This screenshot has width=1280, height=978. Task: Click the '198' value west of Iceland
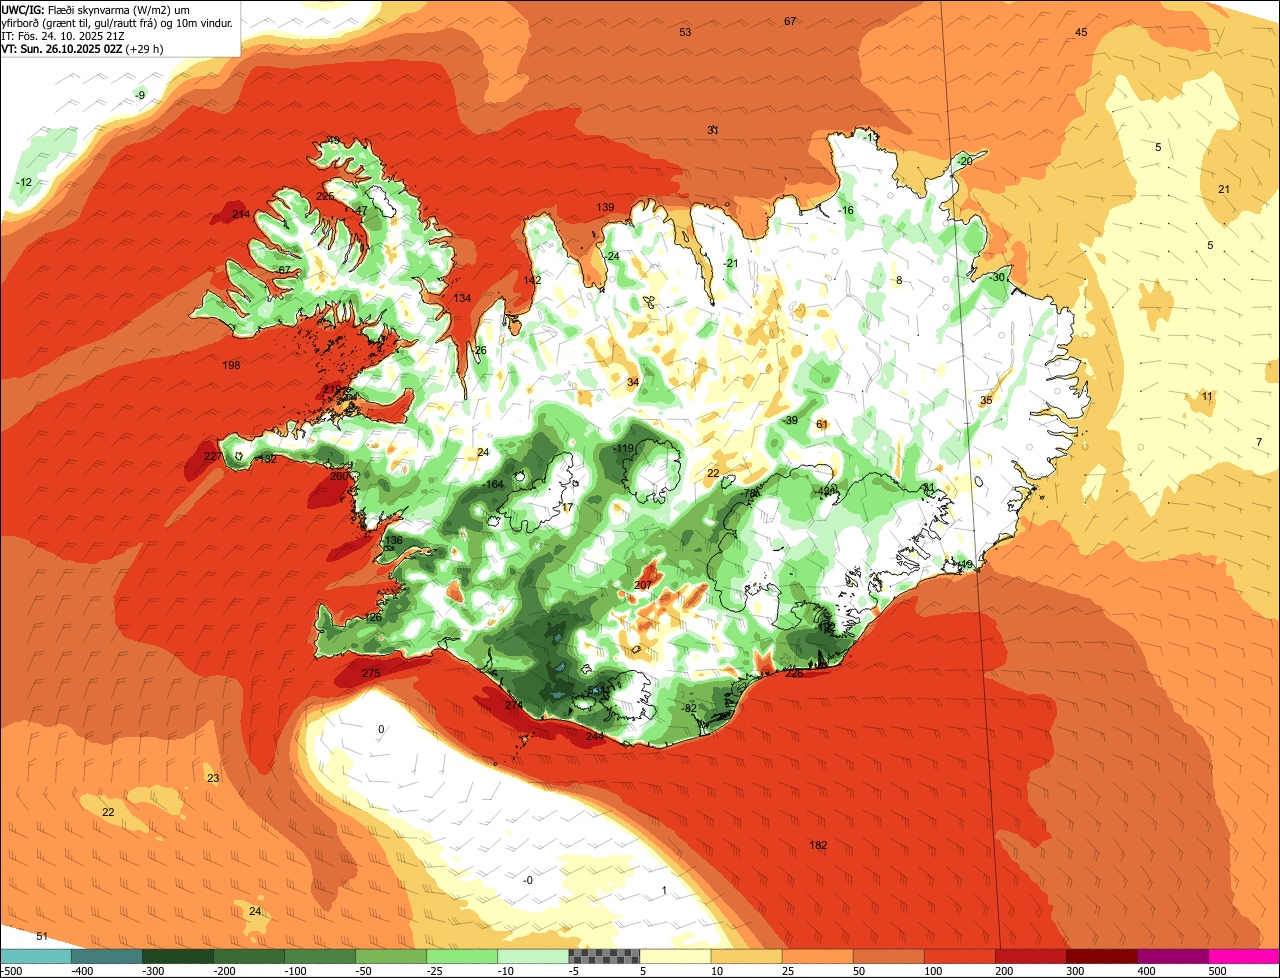(232, 365)
